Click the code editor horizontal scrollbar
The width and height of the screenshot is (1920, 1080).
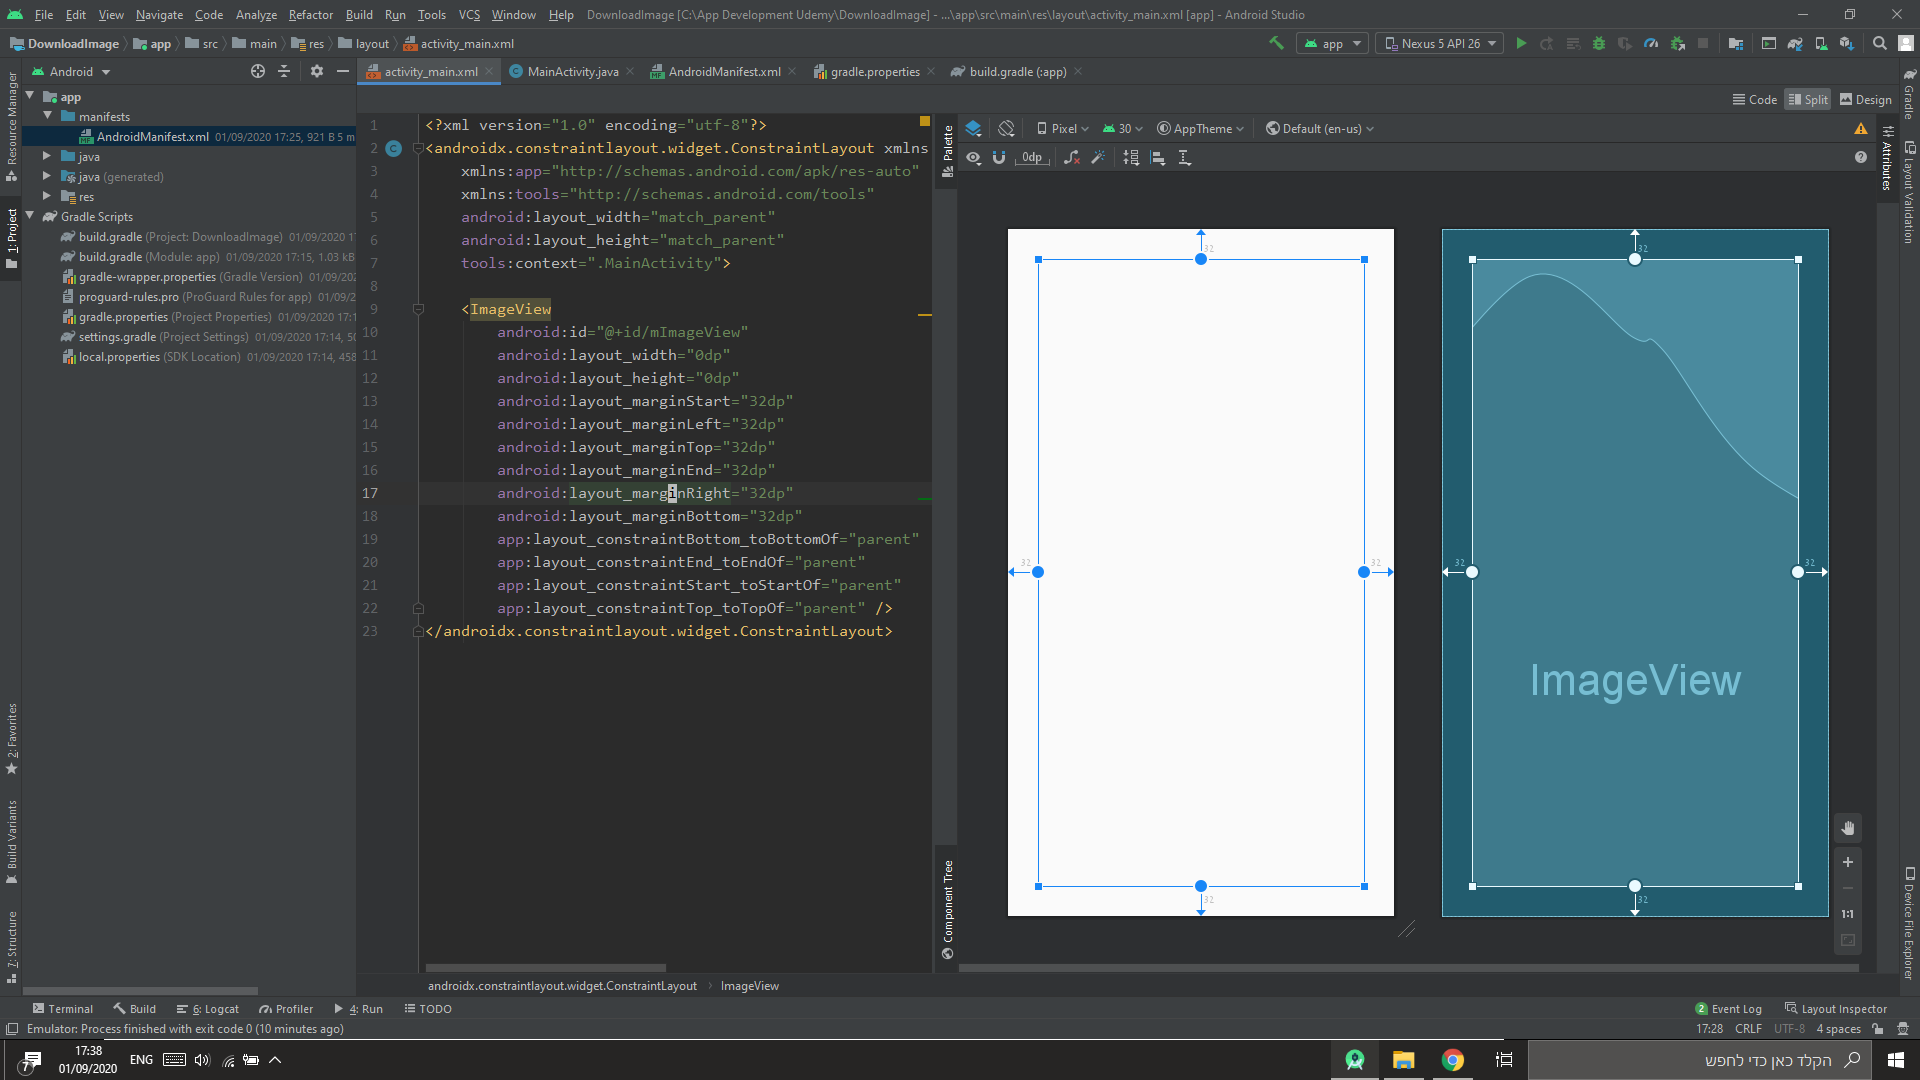pyautogui.click(x=546, y=968)
